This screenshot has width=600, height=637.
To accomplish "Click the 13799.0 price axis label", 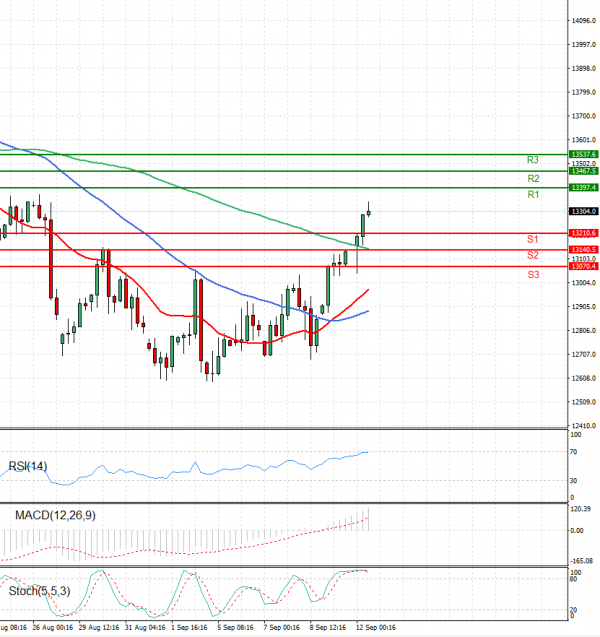I will tap(584, 92).
